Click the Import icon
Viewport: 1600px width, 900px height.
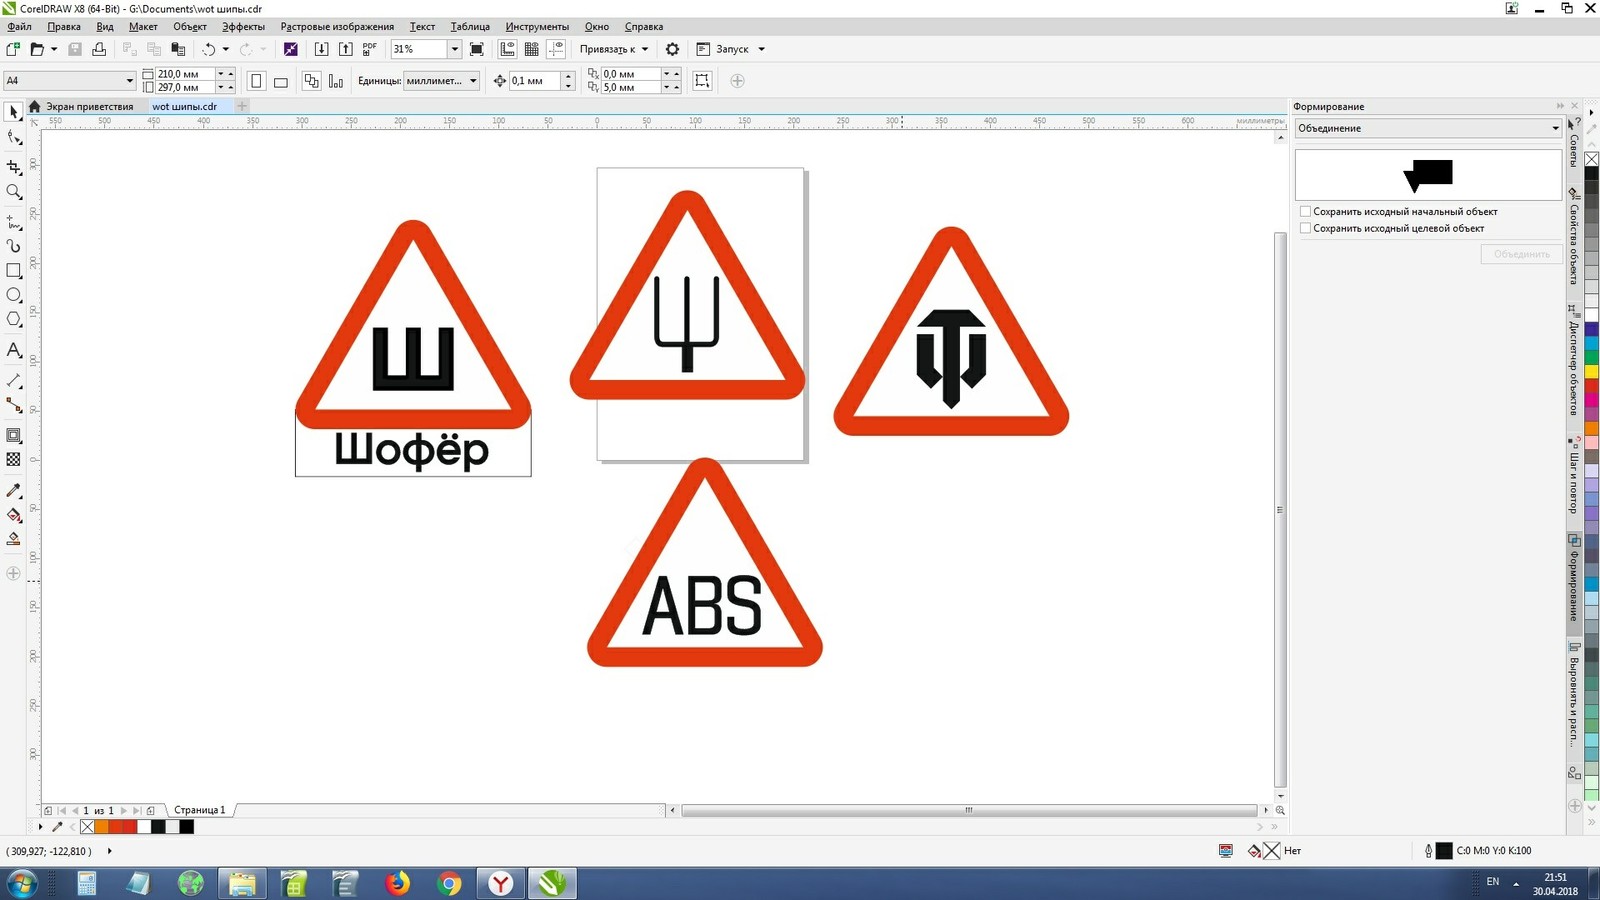coord(321,49)
